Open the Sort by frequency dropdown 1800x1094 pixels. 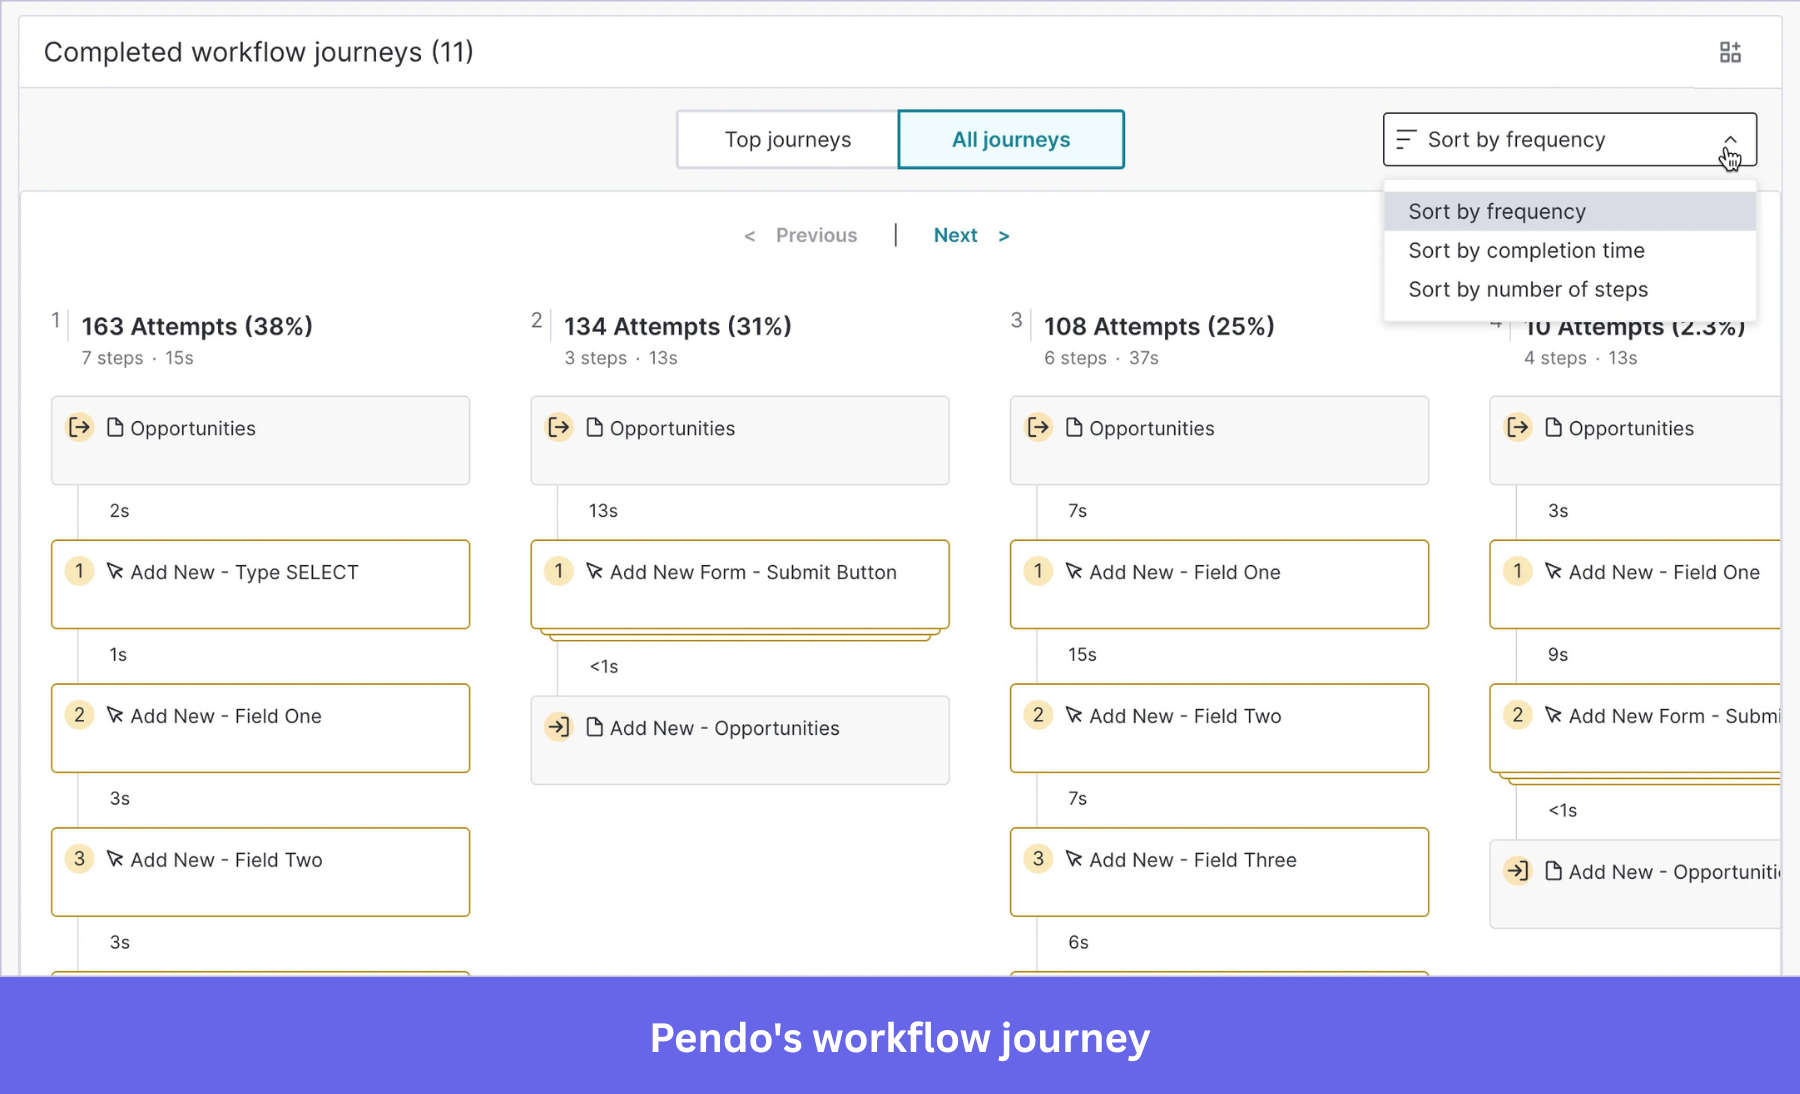coord(1569,140)
